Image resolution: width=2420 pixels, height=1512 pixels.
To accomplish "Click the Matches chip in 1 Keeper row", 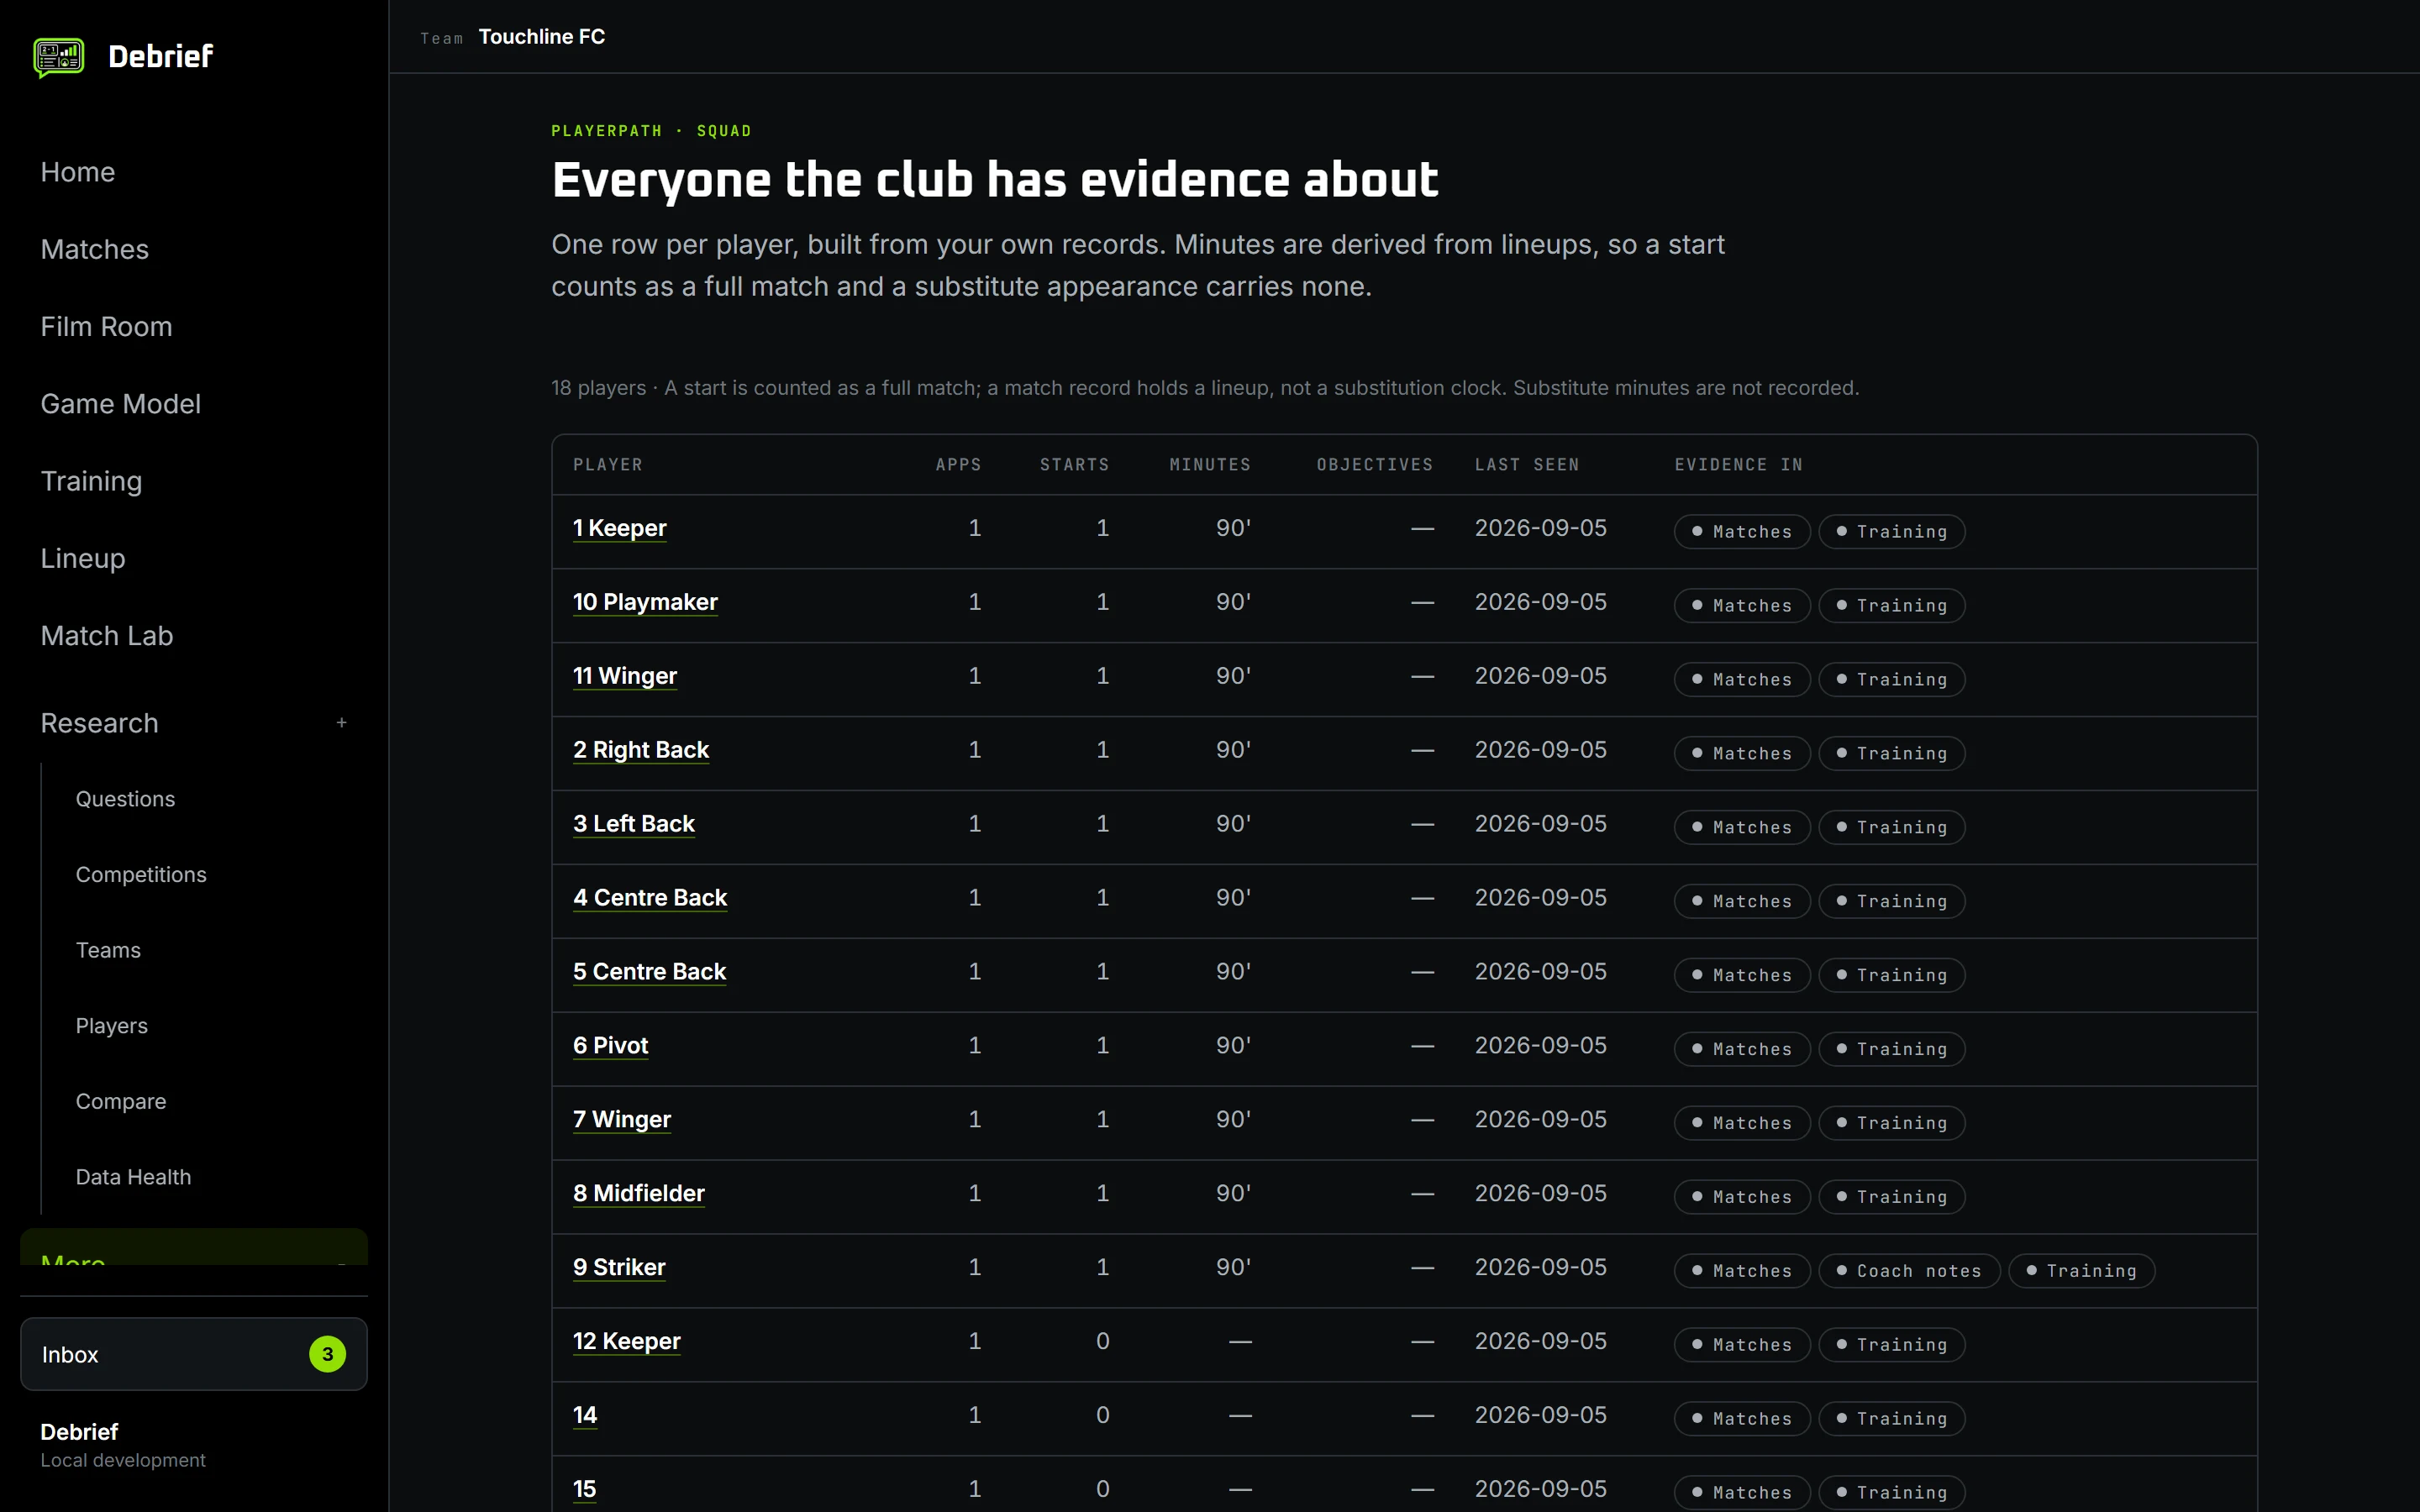I will [x=1742, y=532].
